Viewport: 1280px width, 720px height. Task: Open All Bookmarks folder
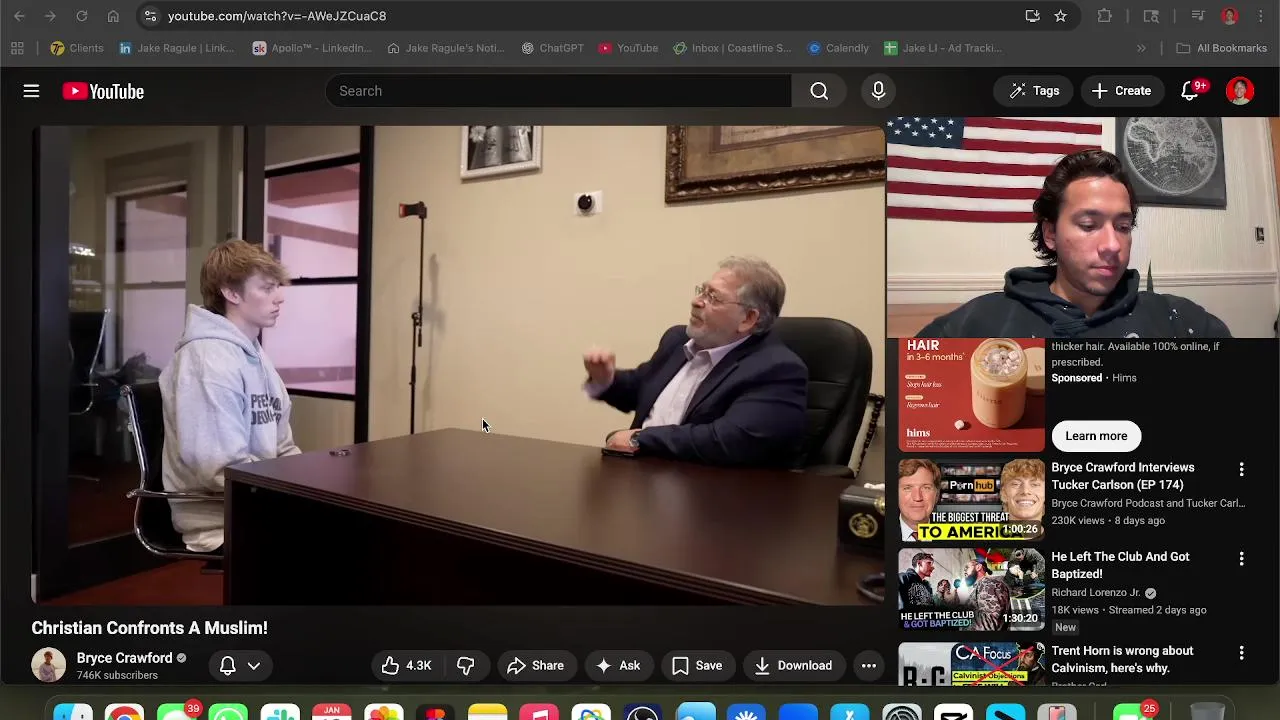coord(1221,48)
